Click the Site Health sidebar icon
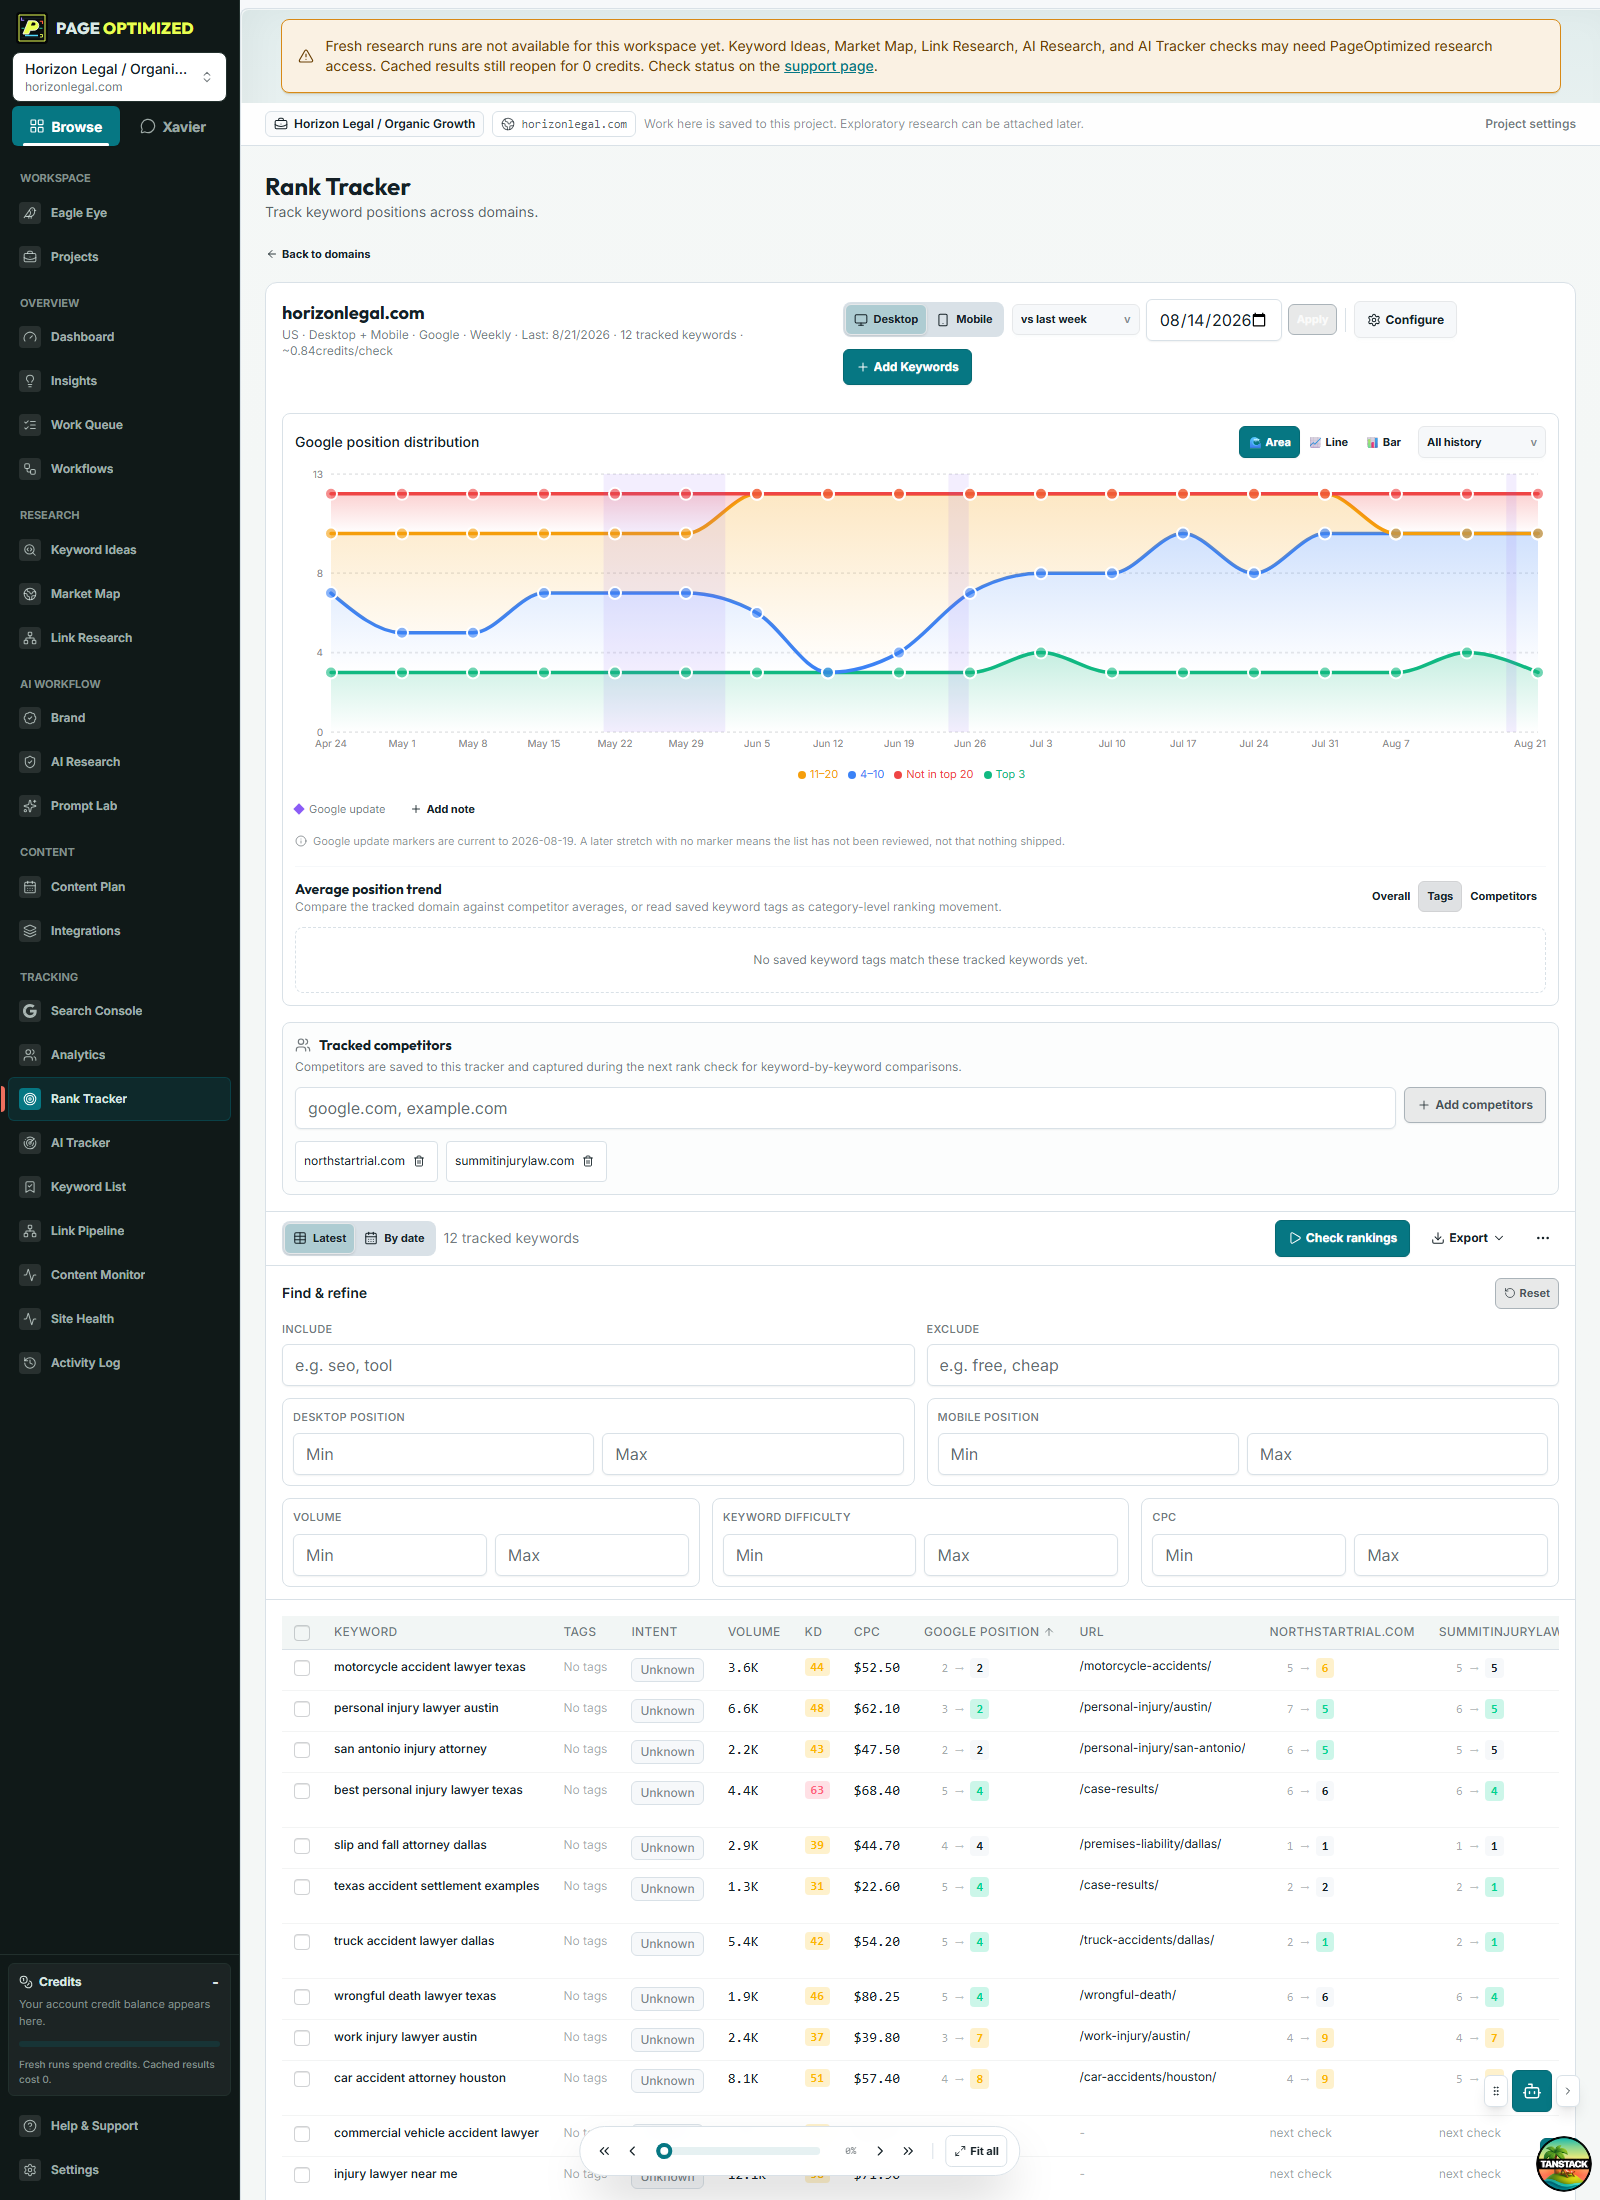The image size is (1600, 2200). click(x=30, y=1319)
